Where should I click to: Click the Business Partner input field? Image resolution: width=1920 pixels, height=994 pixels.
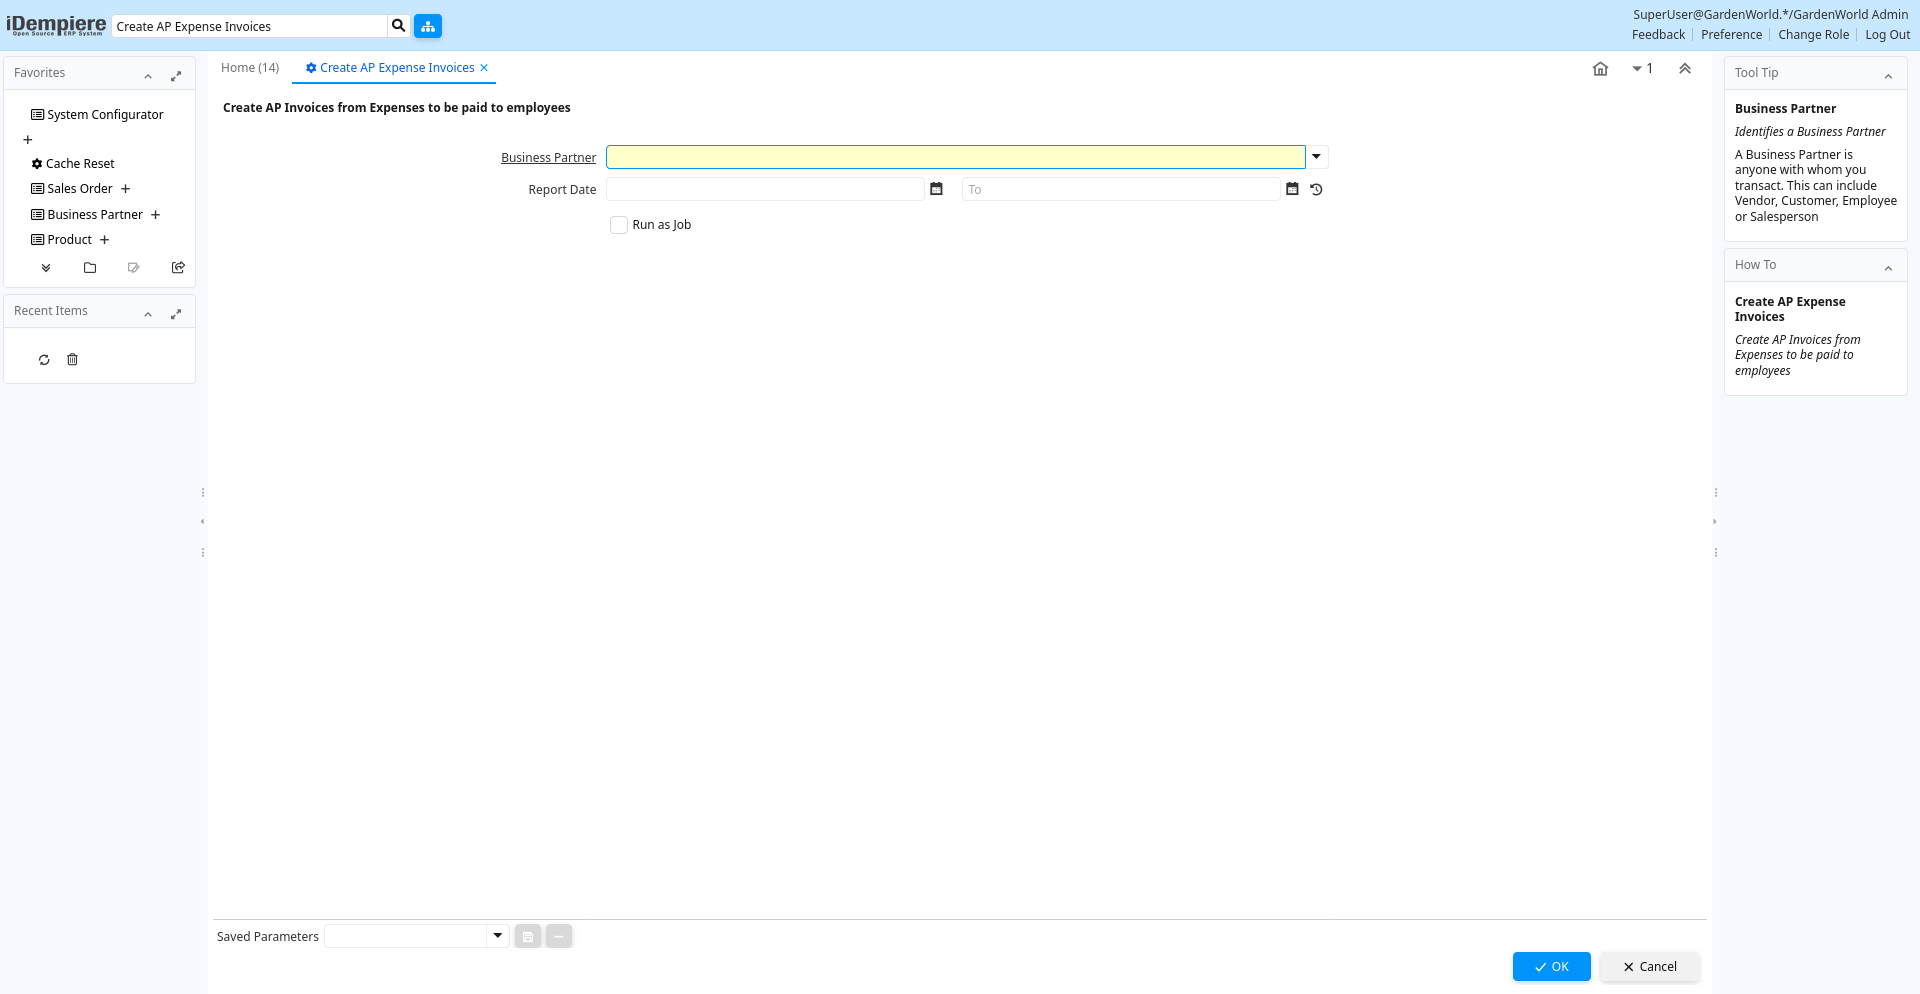955,157
